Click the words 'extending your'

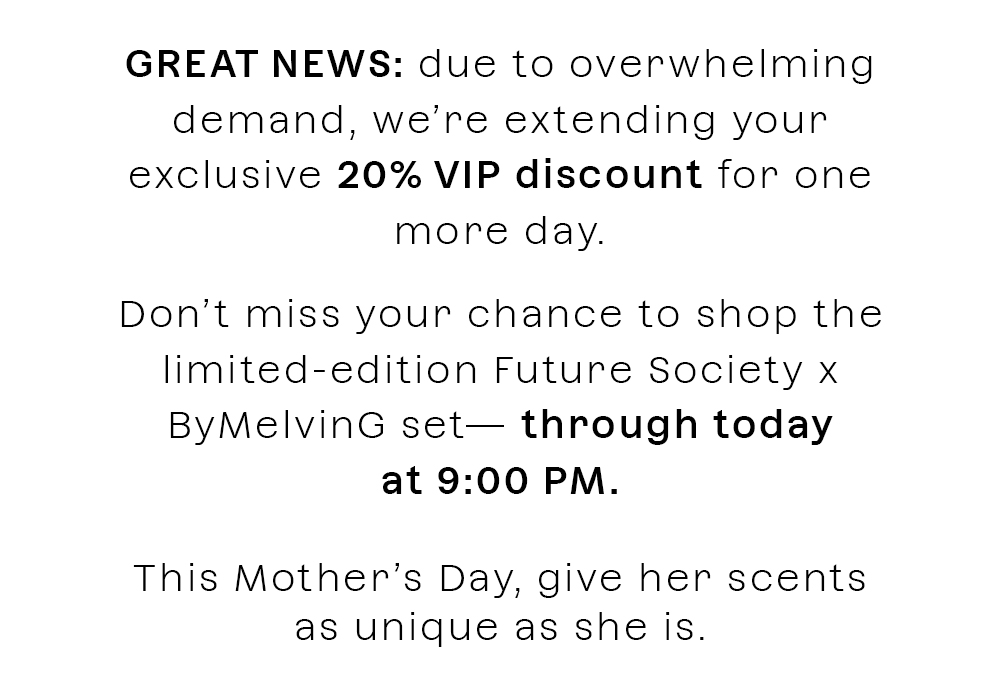[666, 122]
